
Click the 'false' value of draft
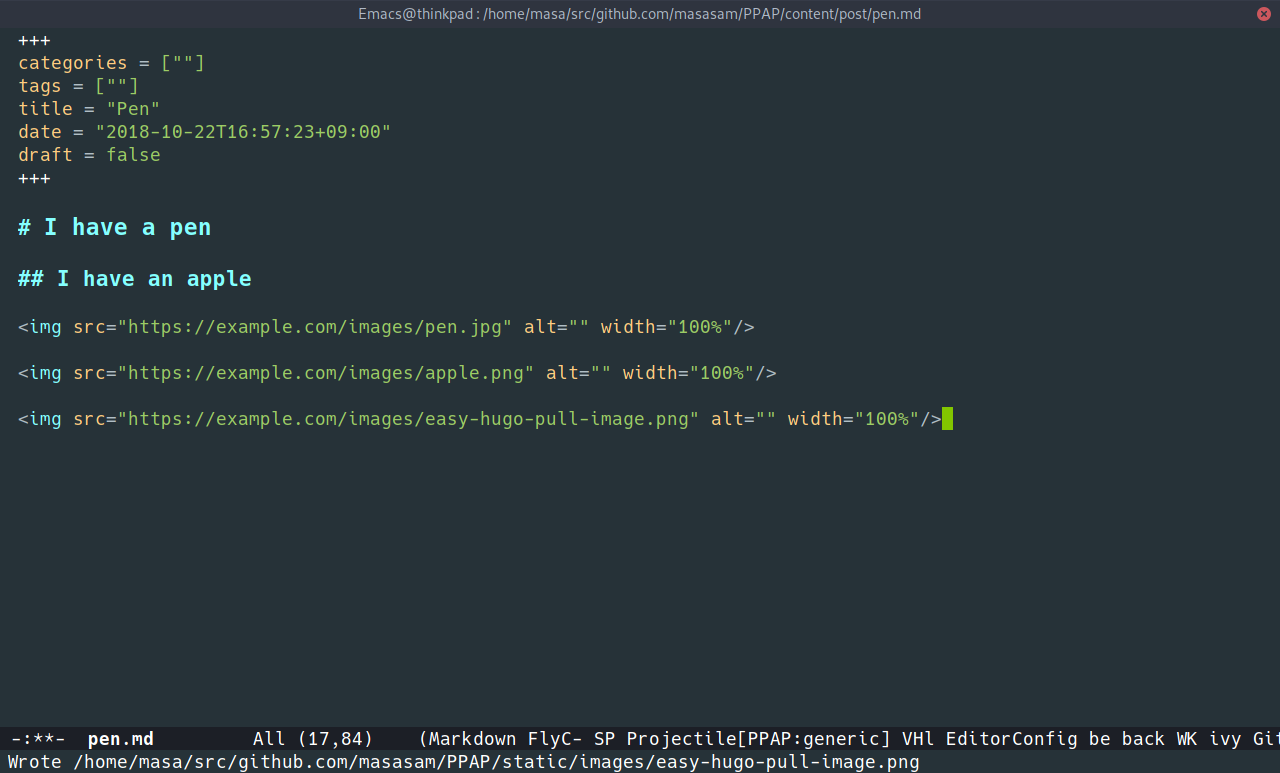[134, 155]
